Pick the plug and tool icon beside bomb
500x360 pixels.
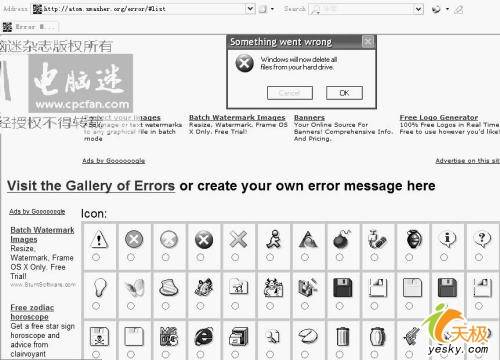[377, 239]
